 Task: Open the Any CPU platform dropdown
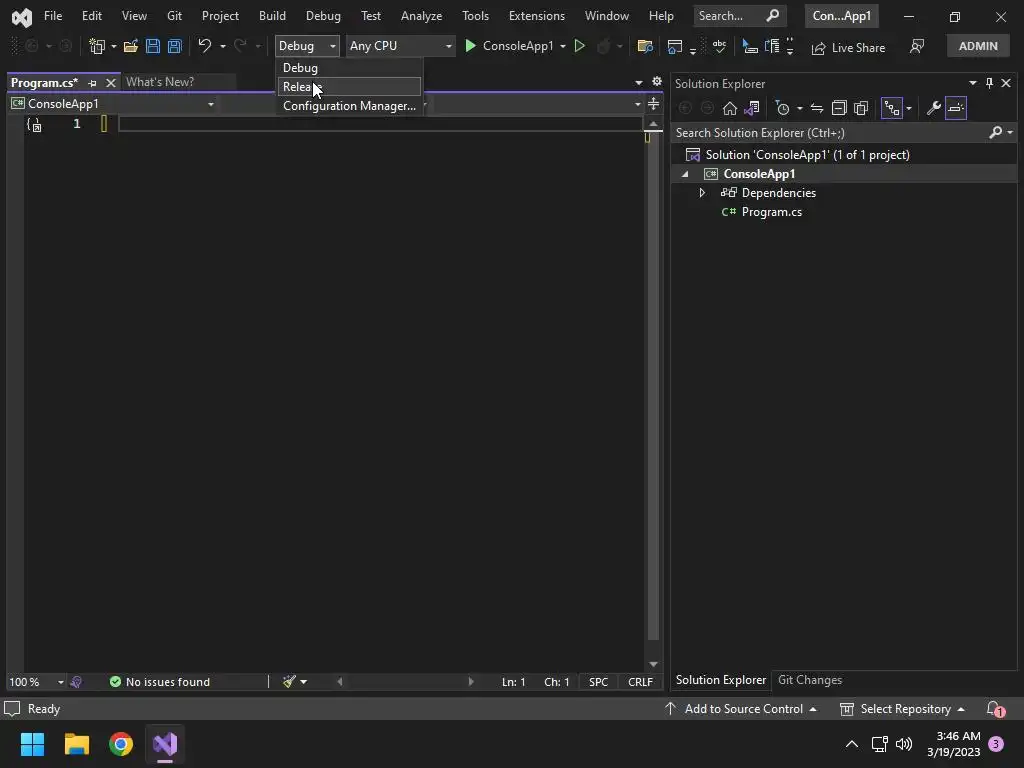pos(400,46)
